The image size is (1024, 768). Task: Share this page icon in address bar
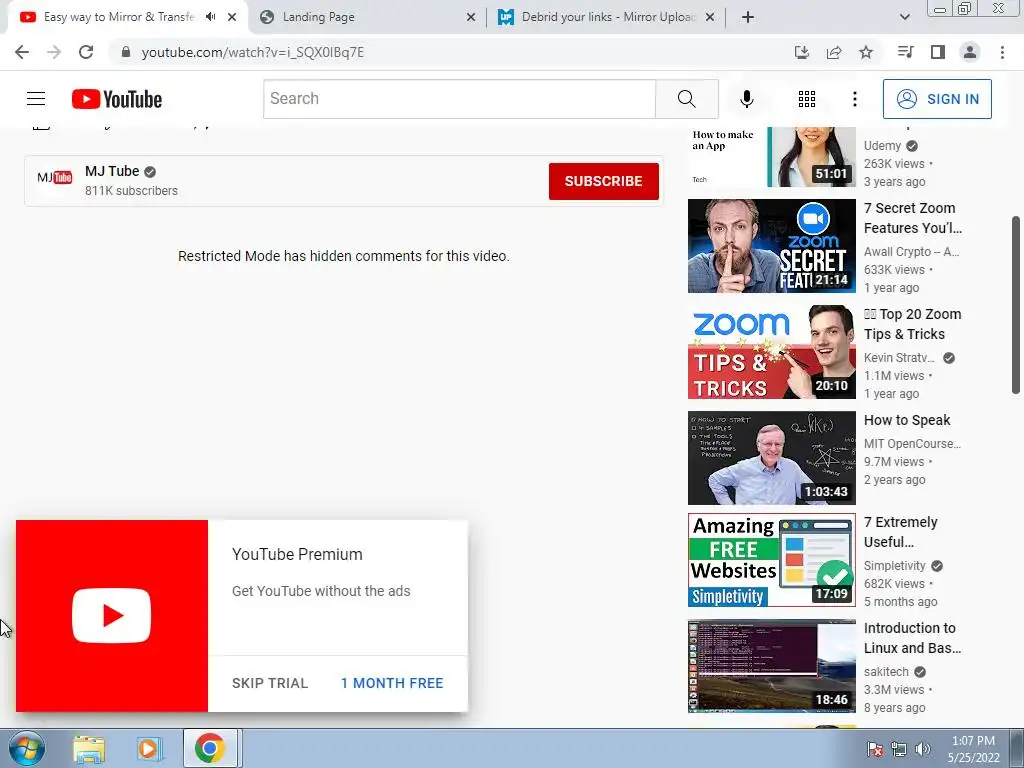pos(834,52)
